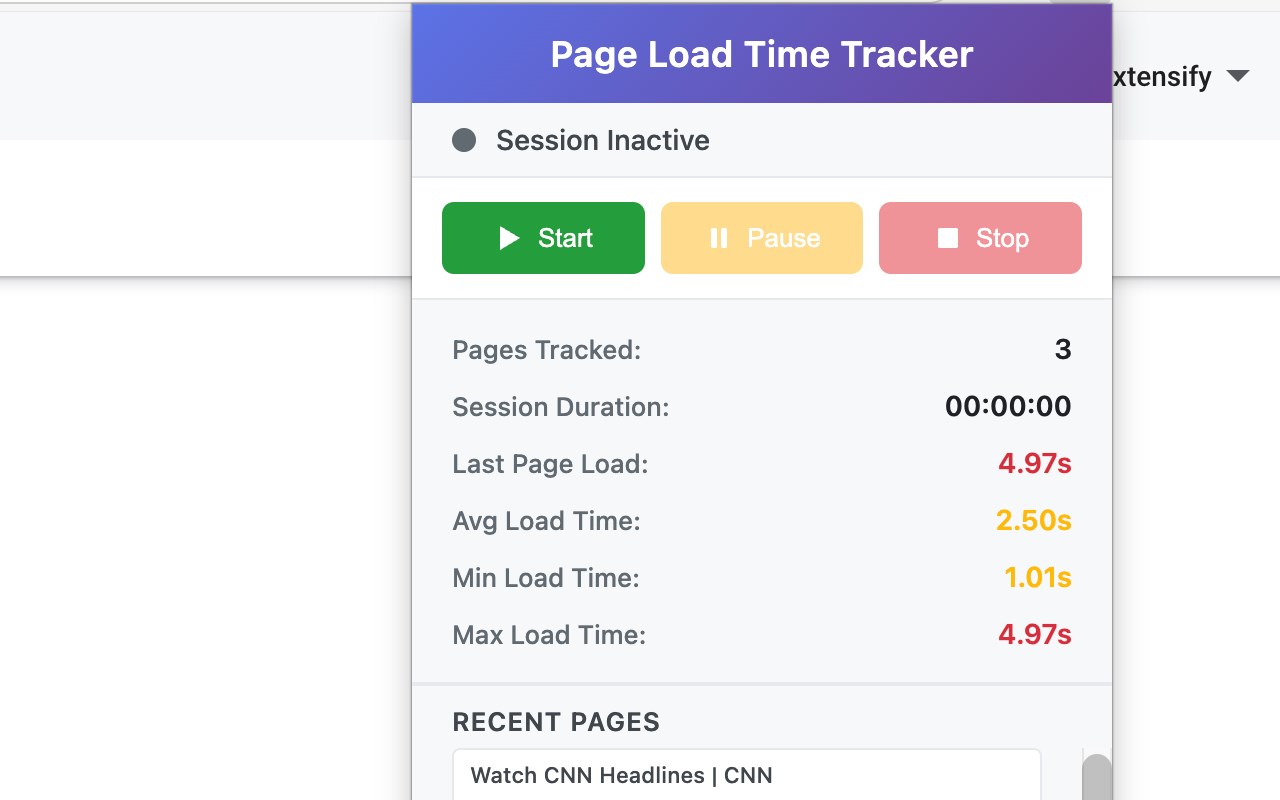This screenshot has height=800, width=1280.
Task: Select the Pages Tracked count value
Action: coord(1062,349)
